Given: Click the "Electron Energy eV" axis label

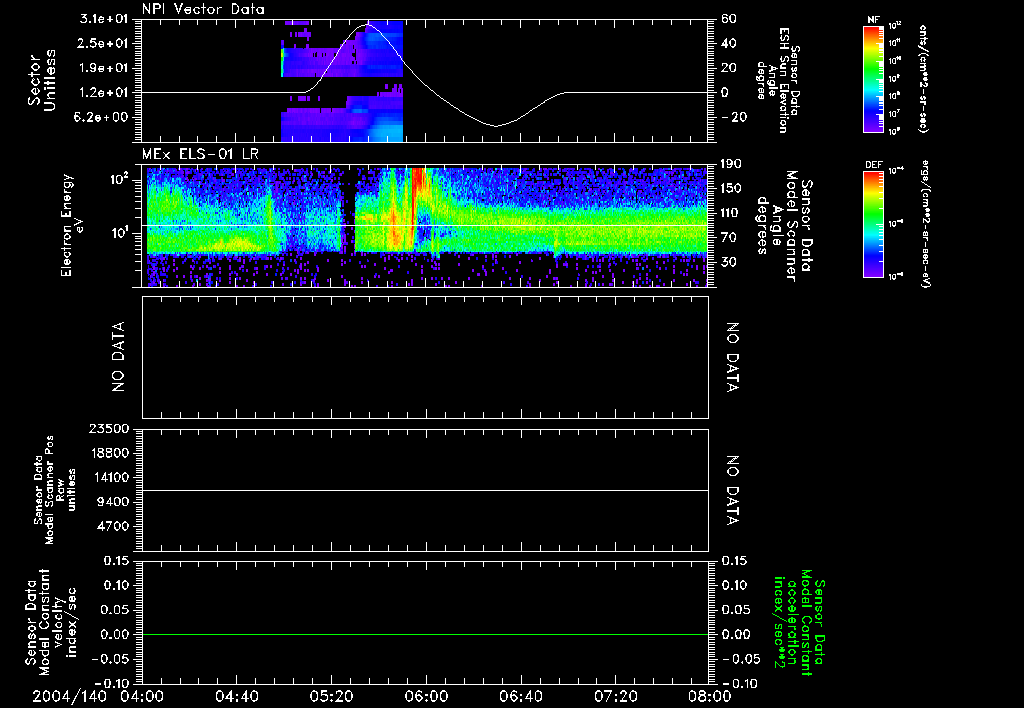Looking at the screenshot, I should [72, 225].
